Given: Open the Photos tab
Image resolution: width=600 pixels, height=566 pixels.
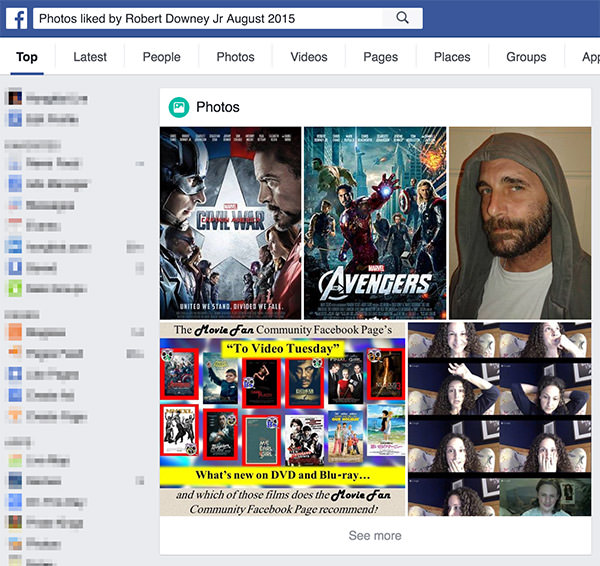Looking at the screenshot, I should (235, 57).
